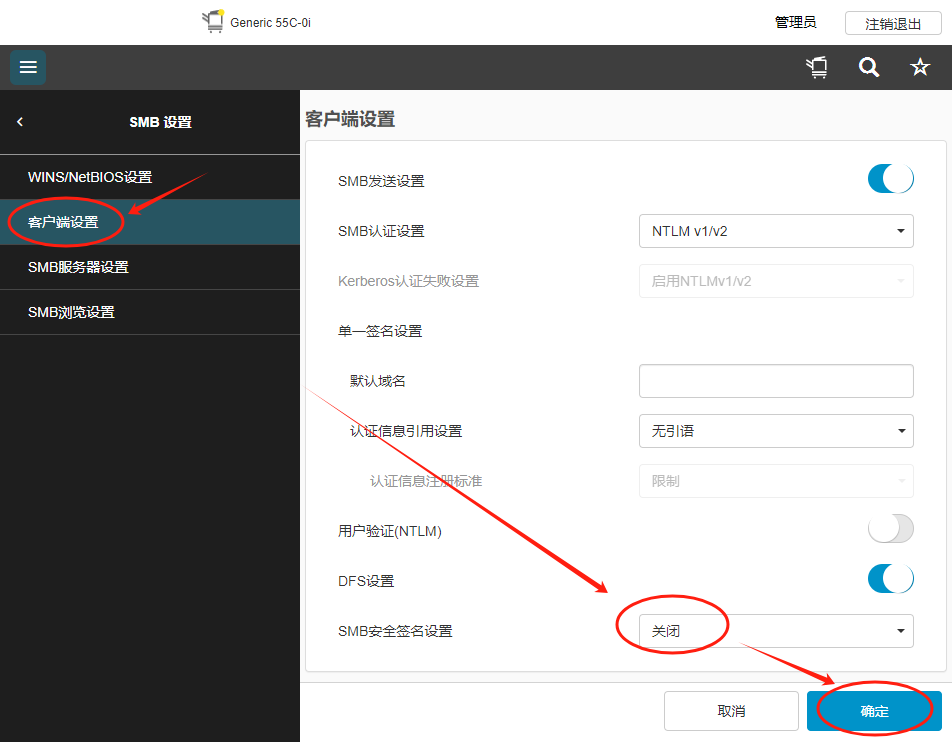Open SMB安全签名设置 dropdown

click(775, 631)
